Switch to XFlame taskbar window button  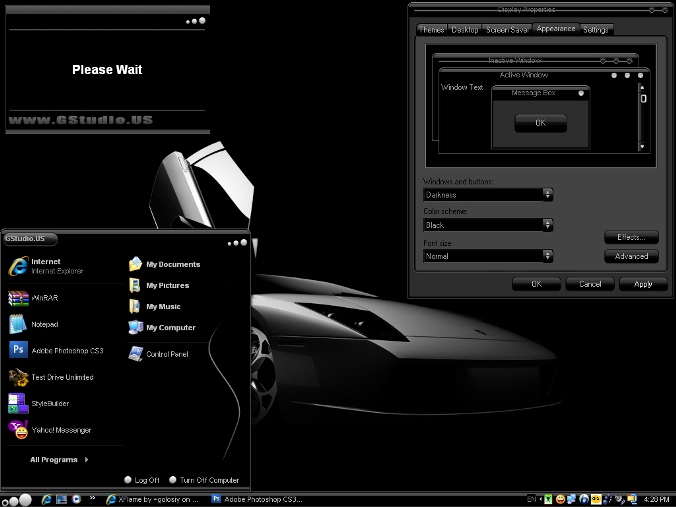point(153,499)
